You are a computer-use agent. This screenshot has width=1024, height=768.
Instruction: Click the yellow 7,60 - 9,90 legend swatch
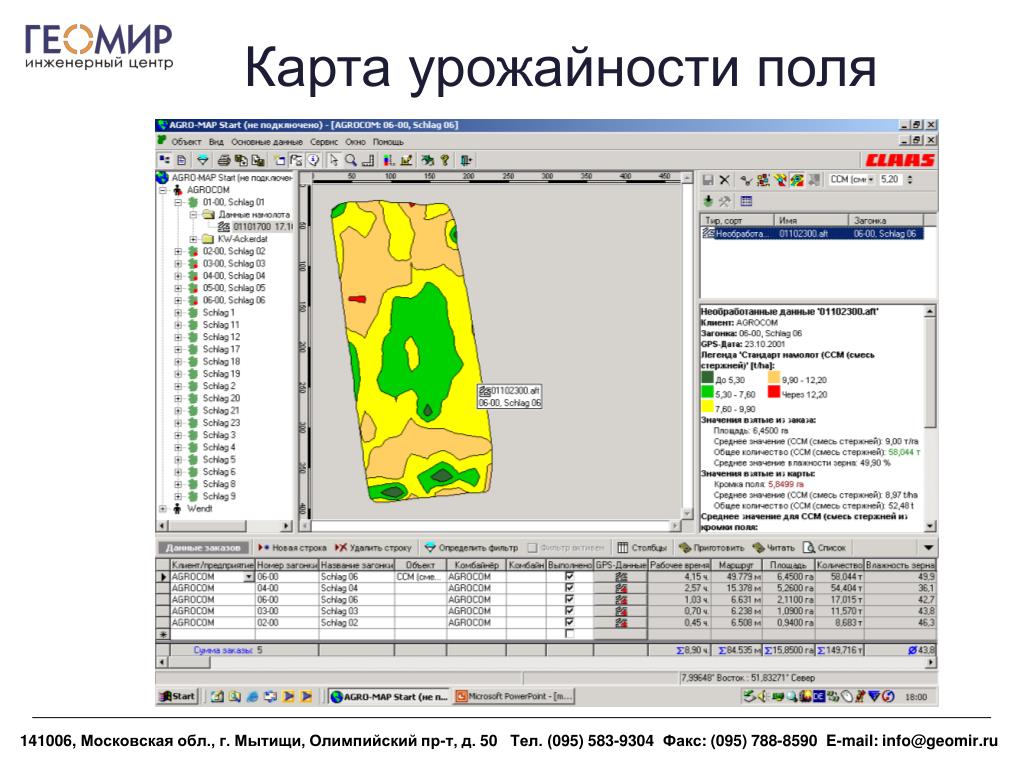pos(707,407)
